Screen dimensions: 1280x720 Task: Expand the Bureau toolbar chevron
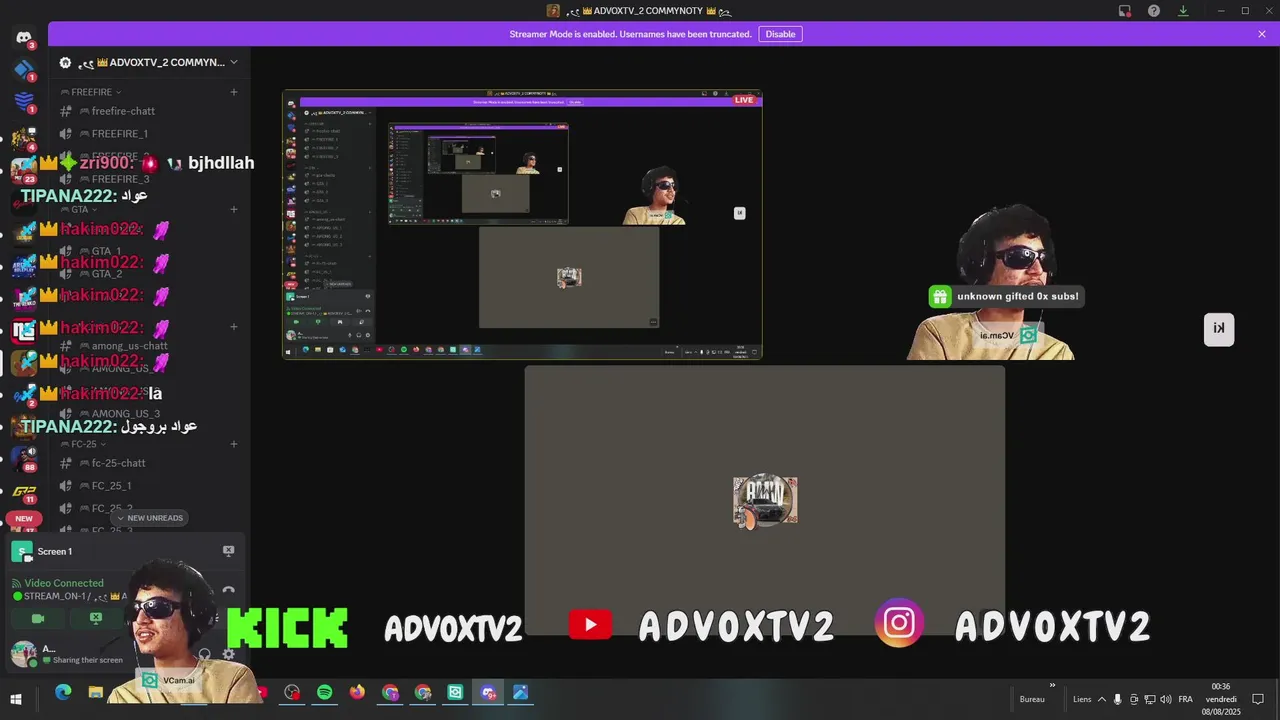(1052, 686)
